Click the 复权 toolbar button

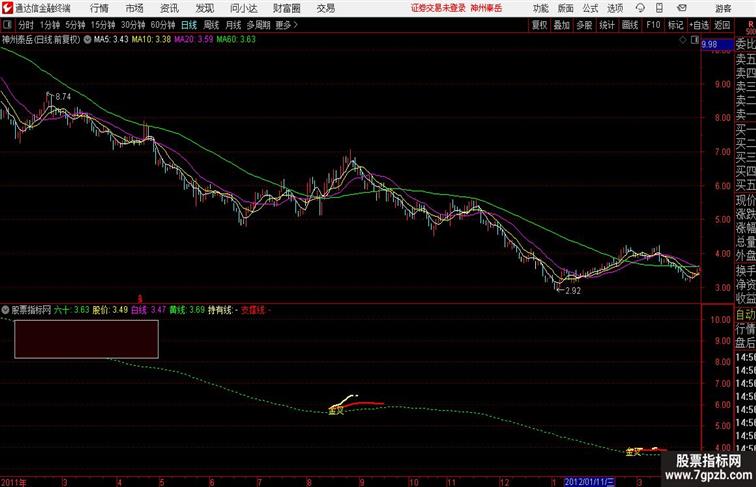coord(539,25)
